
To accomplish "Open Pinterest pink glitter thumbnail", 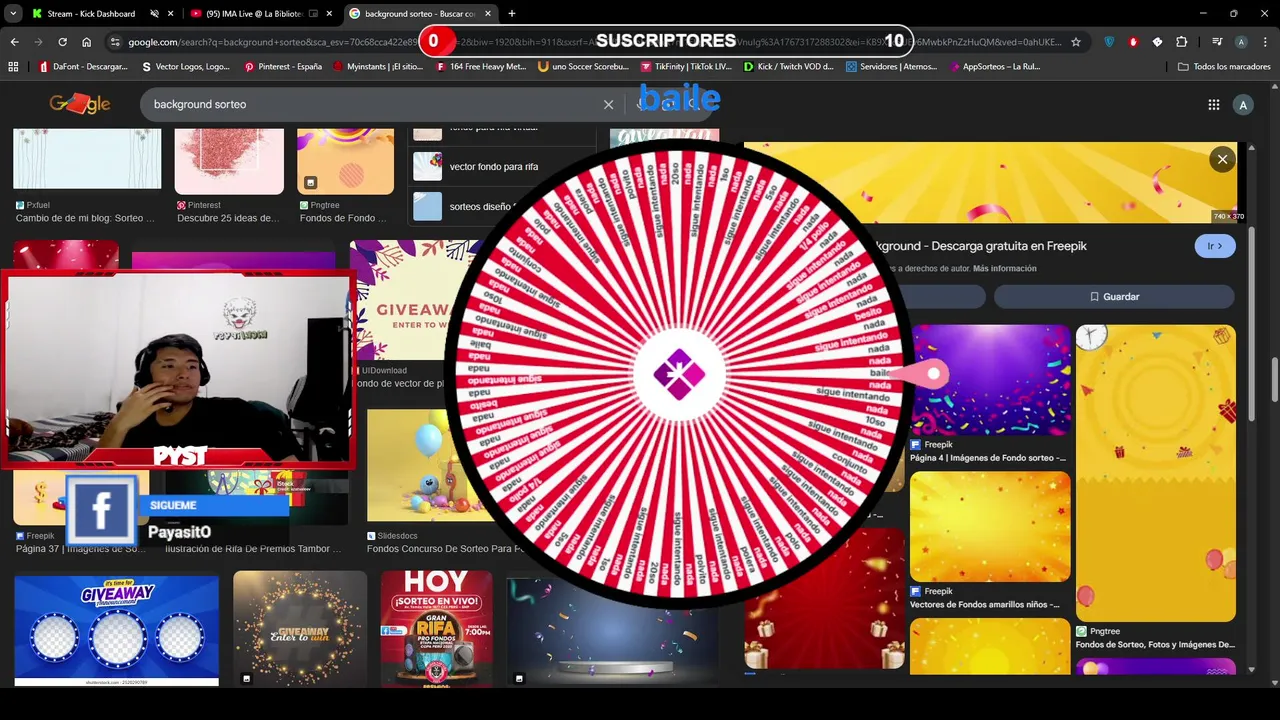I will pos(229,161).
